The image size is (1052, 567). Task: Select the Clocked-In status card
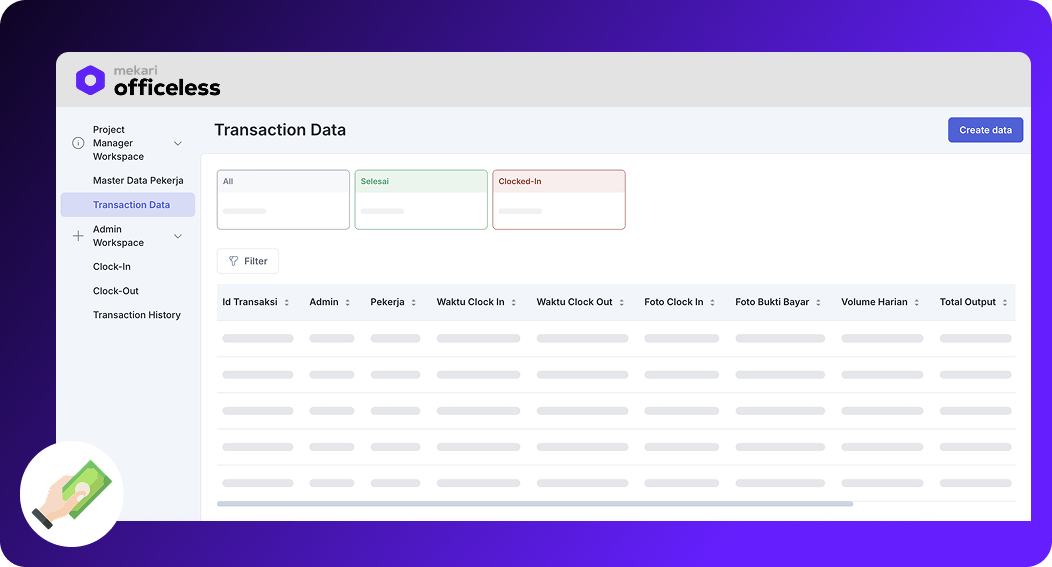(x=559, y=200)
